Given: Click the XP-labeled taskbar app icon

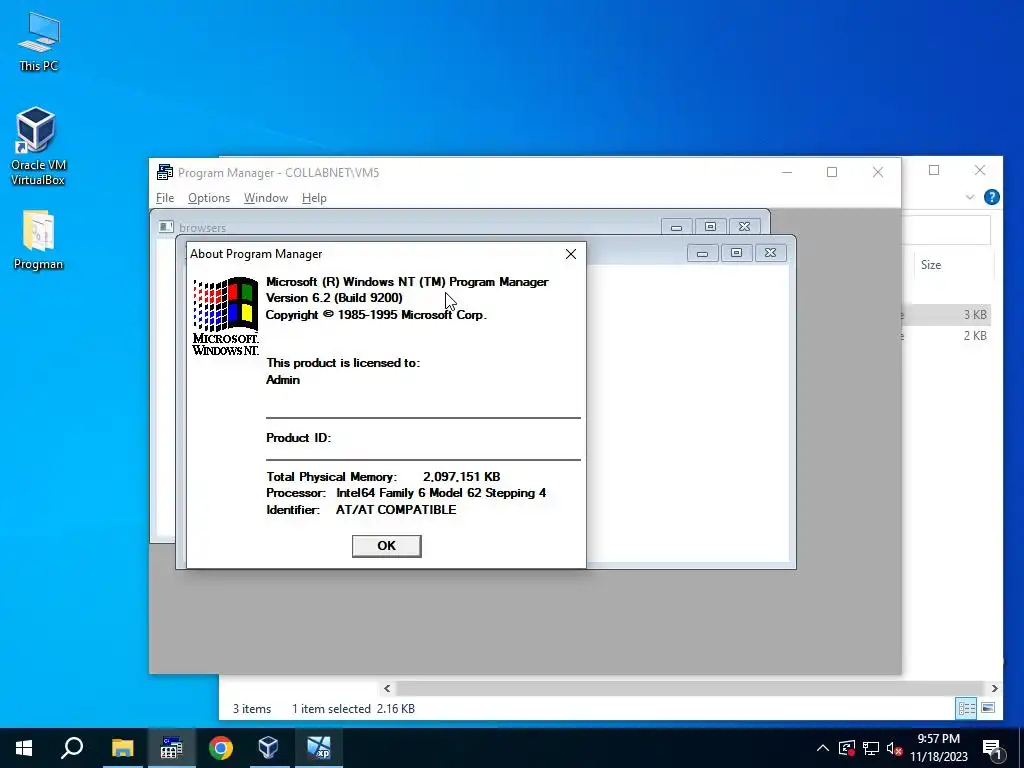Looking at the screenshot, I should tap(319, 748).
